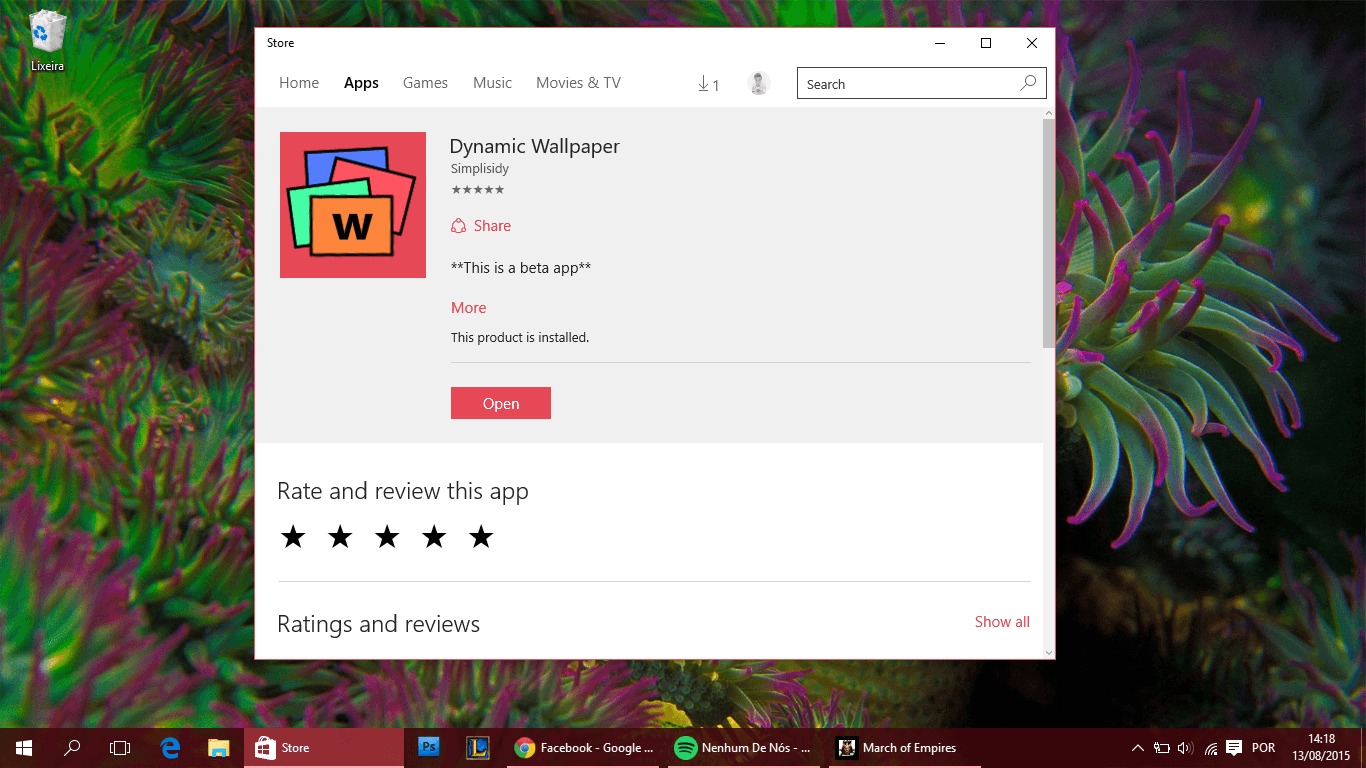Open the Lixeira recycle bin icon

47,41
